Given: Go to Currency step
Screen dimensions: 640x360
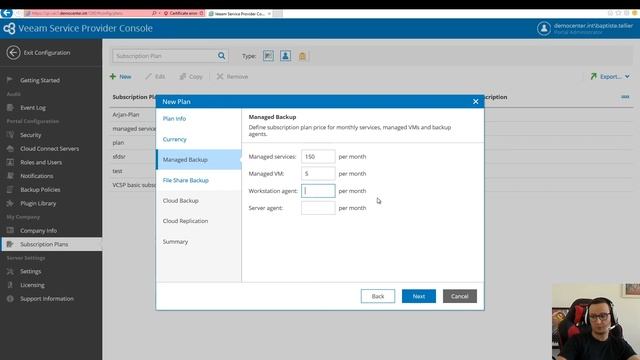Looking at the screenshot, I should click(174, 139).
